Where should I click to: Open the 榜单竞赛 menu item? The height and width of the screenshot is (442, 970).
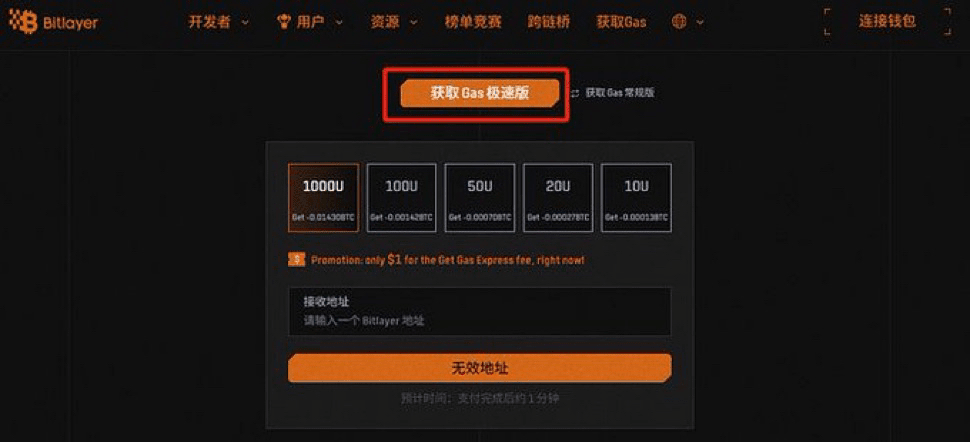(473, 22)
